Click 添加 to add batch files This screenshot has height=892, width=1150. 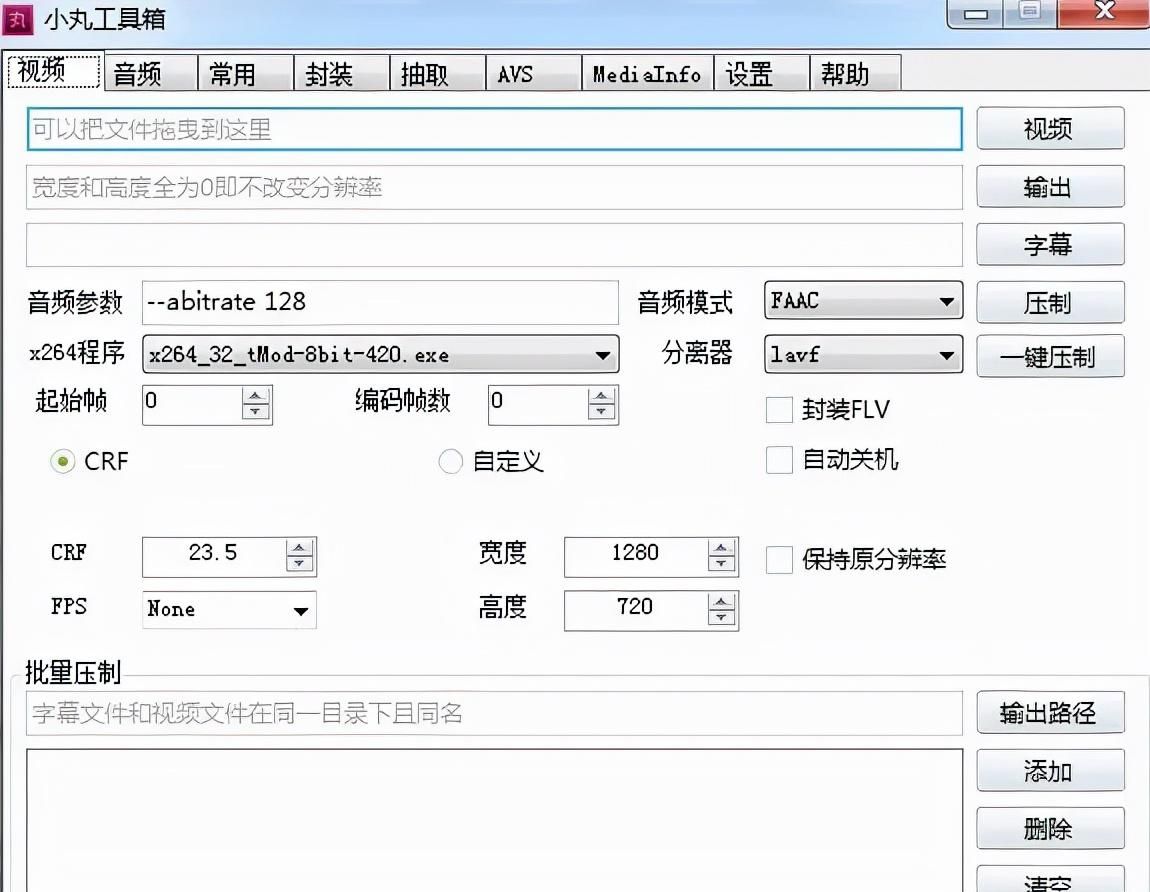[x=1050, y=771]
